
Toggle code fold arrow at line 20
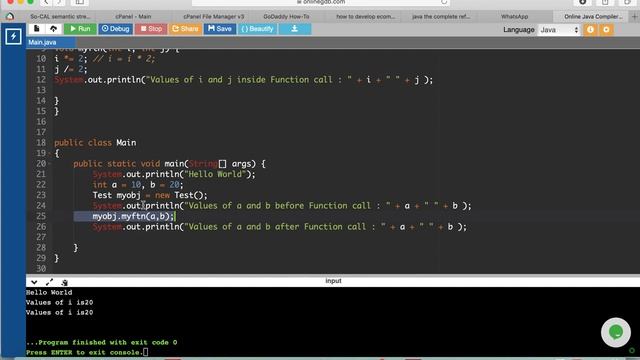point(49,164)
